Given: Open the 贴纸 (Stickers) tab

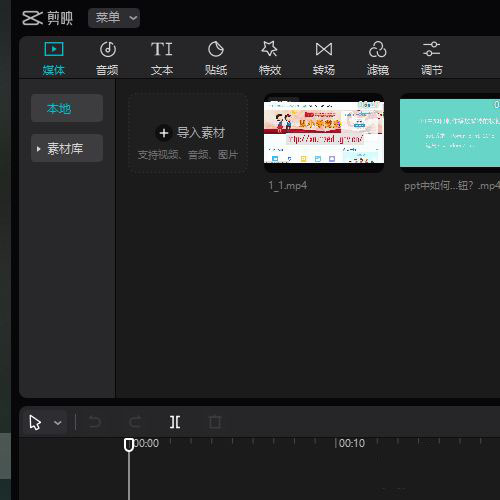Looking at the screenshot, I should [216, 58].
